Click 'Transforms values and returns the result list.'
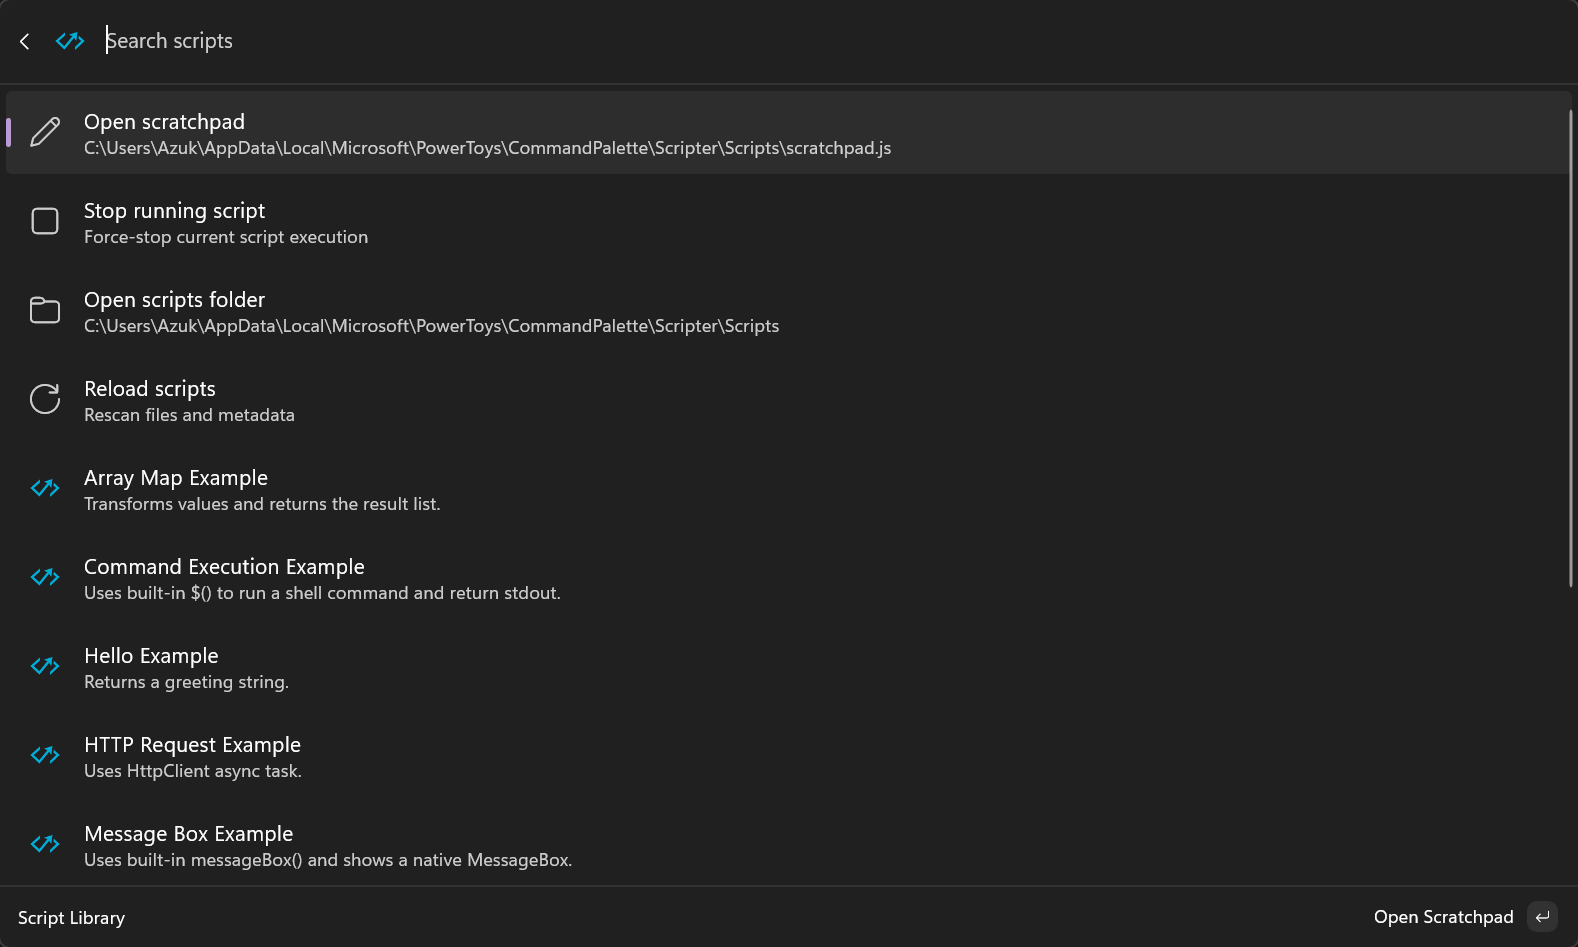Viewport: 1578px width, 947px height. pyautogui.click(x=262, y=504)
